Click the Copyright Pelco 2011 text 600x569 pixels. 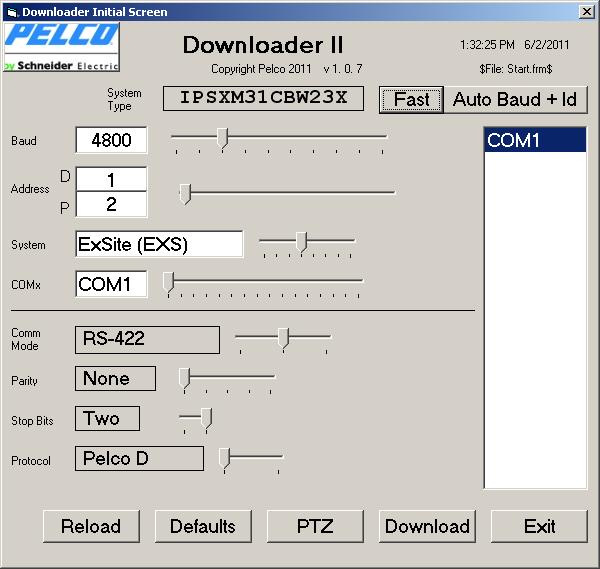pos(261,69)
